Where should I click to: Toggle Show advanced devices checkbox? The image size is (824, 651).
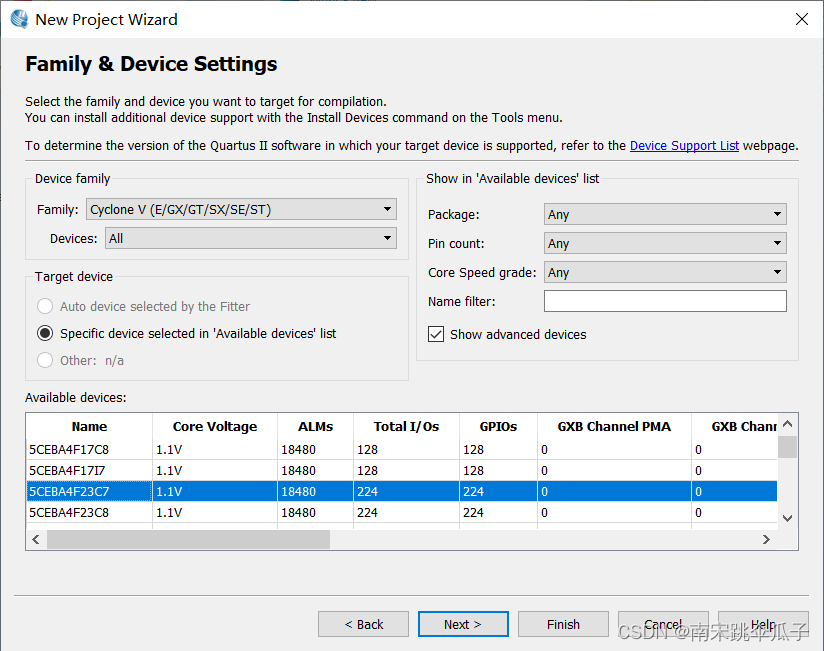(x=436, y=334)
